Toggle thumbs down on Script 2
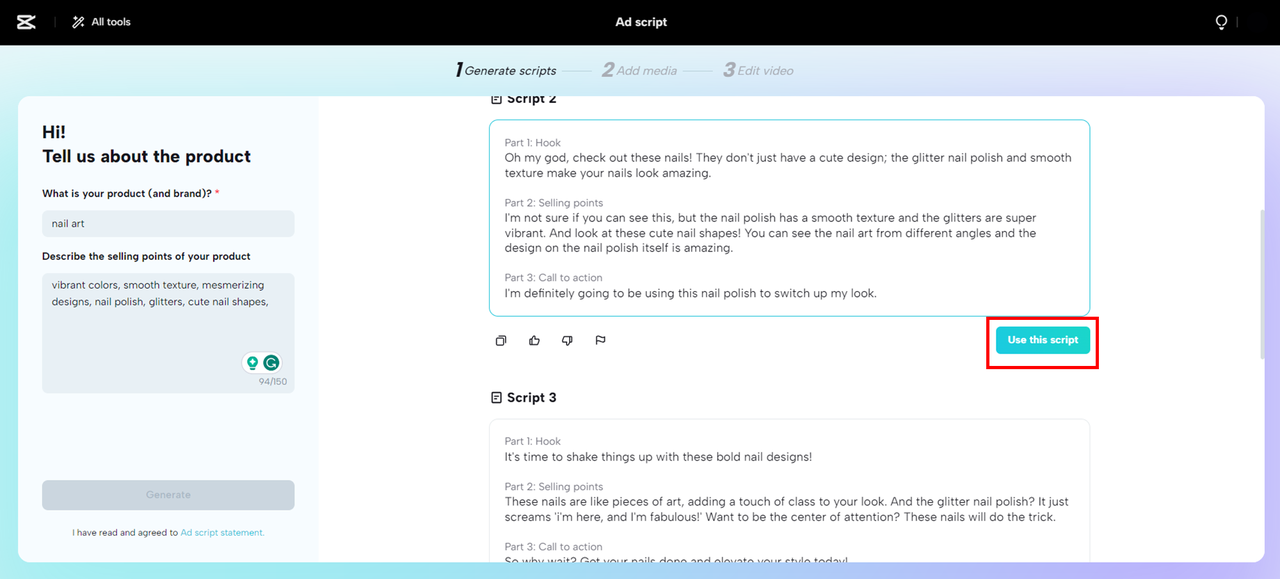The width and height of the screenshot is (1280, 579). point(567,340)
